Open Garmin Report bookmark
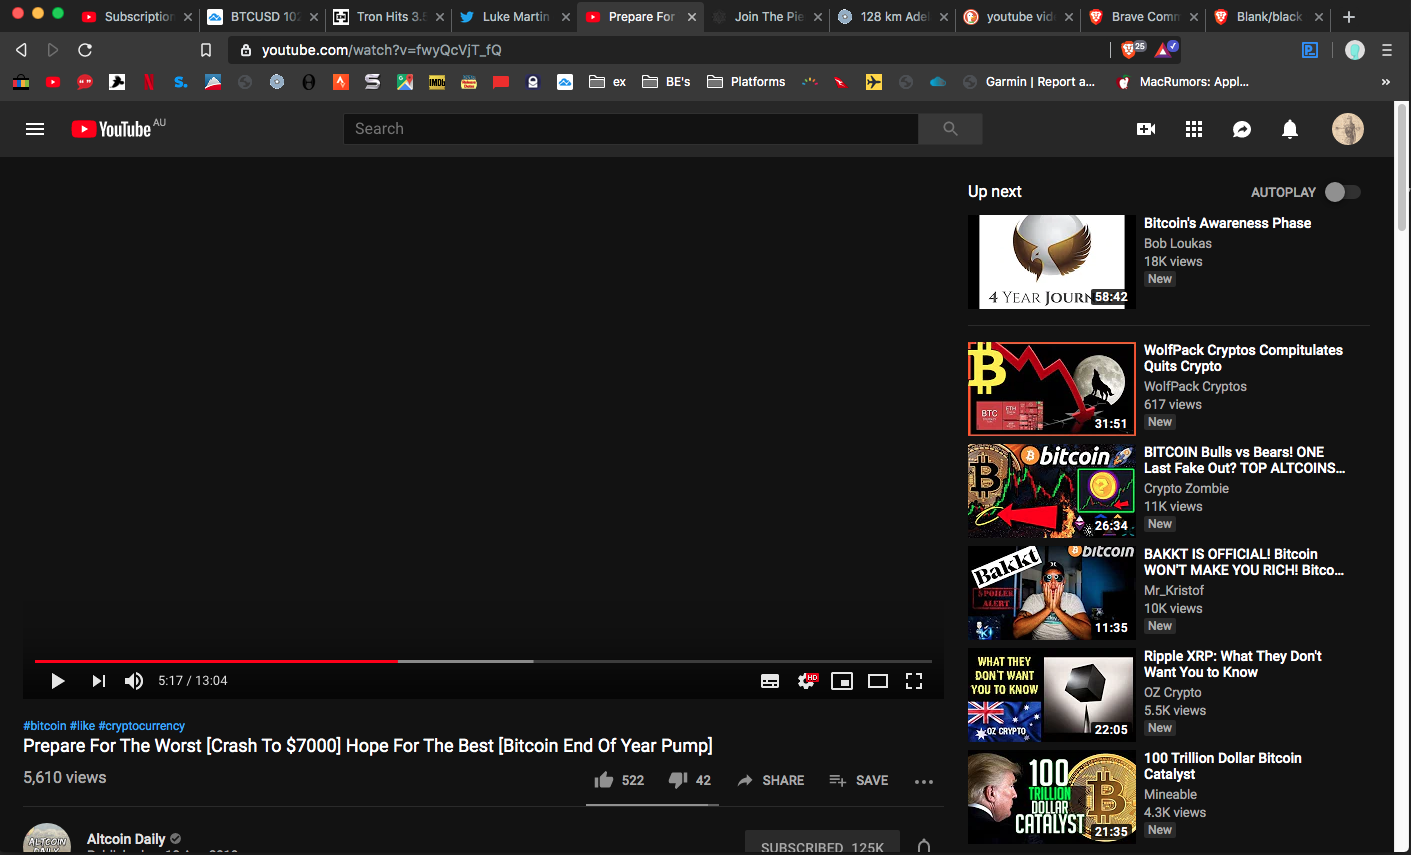1411x855 pixels. click(1029, 82)
